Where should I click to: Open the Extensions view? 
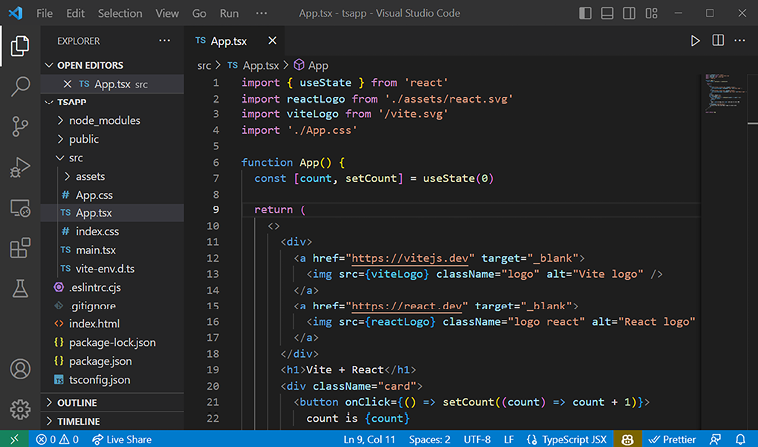point(20,248)
